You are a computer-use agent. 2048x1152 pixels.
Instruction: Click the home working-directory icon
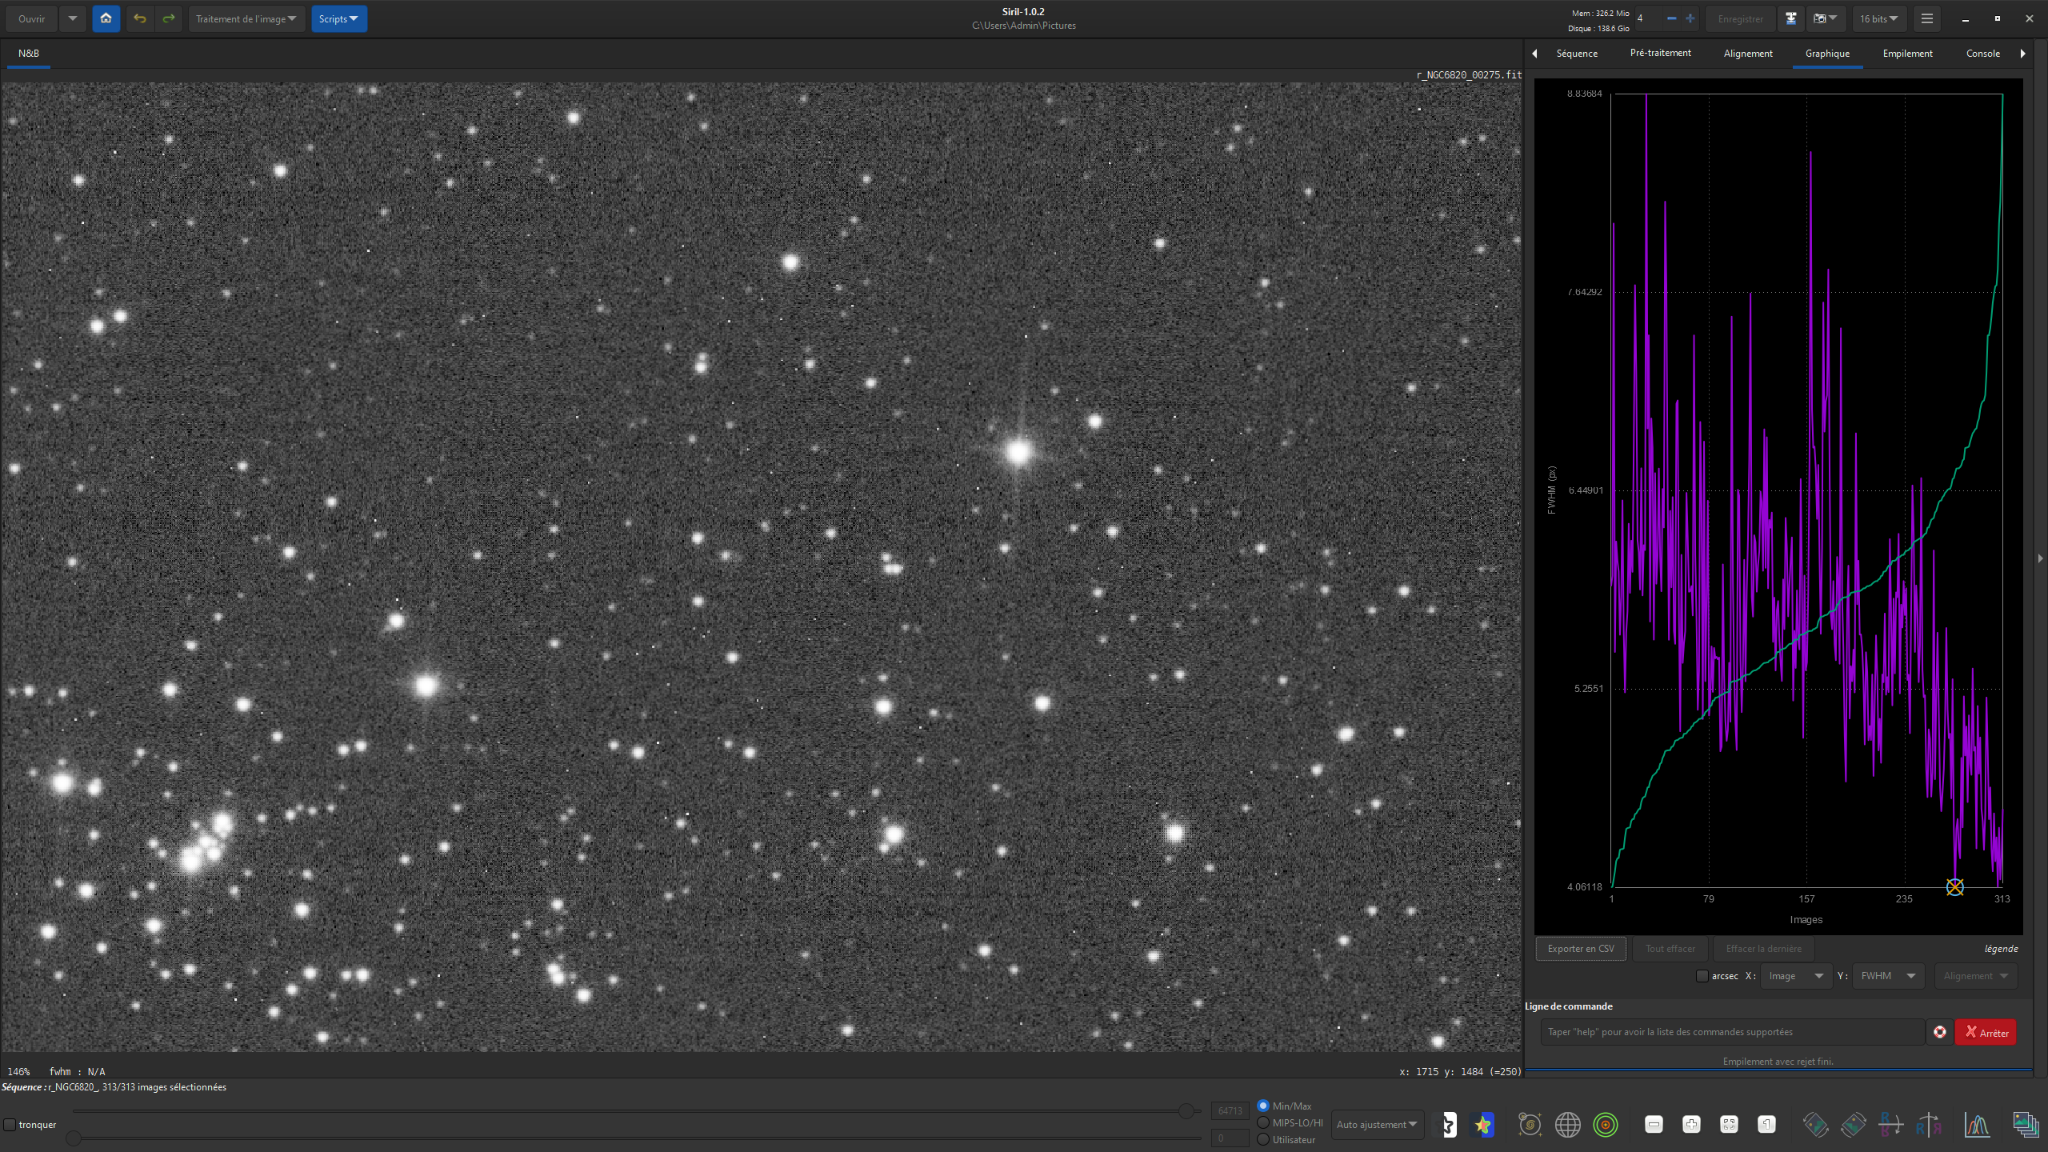(x=106, y=19)
